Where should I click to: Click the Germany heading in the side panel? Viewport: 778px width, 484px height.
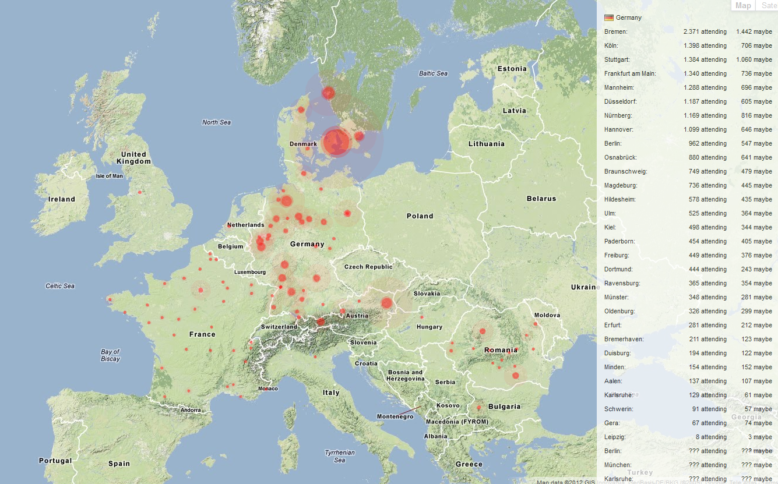coord(629,18)
